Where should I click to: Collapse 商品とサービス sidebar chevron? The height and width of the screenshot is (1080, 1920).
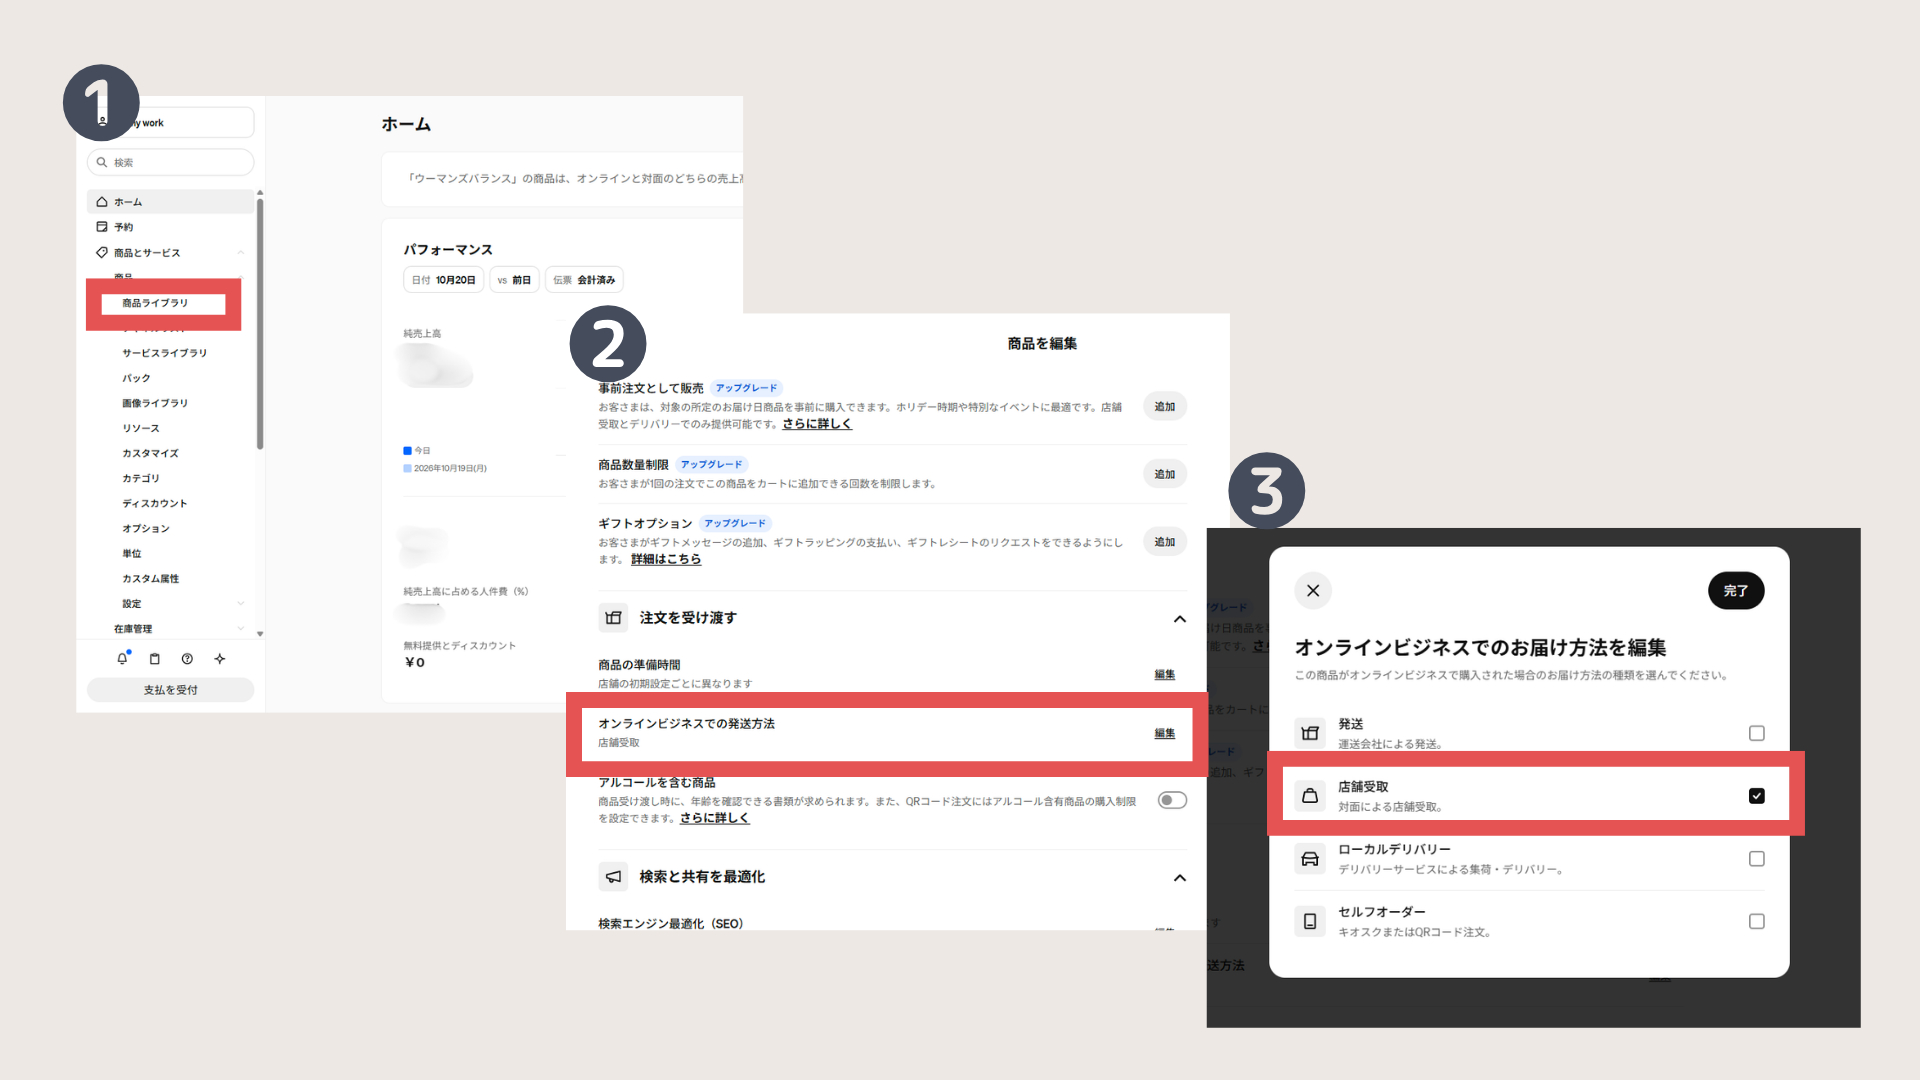[x=241, y=253]
